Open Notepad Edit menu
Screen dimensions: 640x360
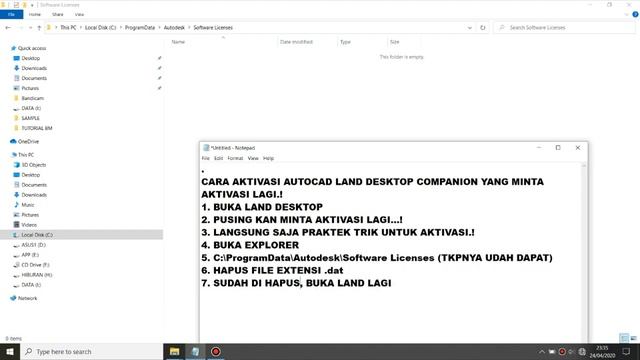219,158
